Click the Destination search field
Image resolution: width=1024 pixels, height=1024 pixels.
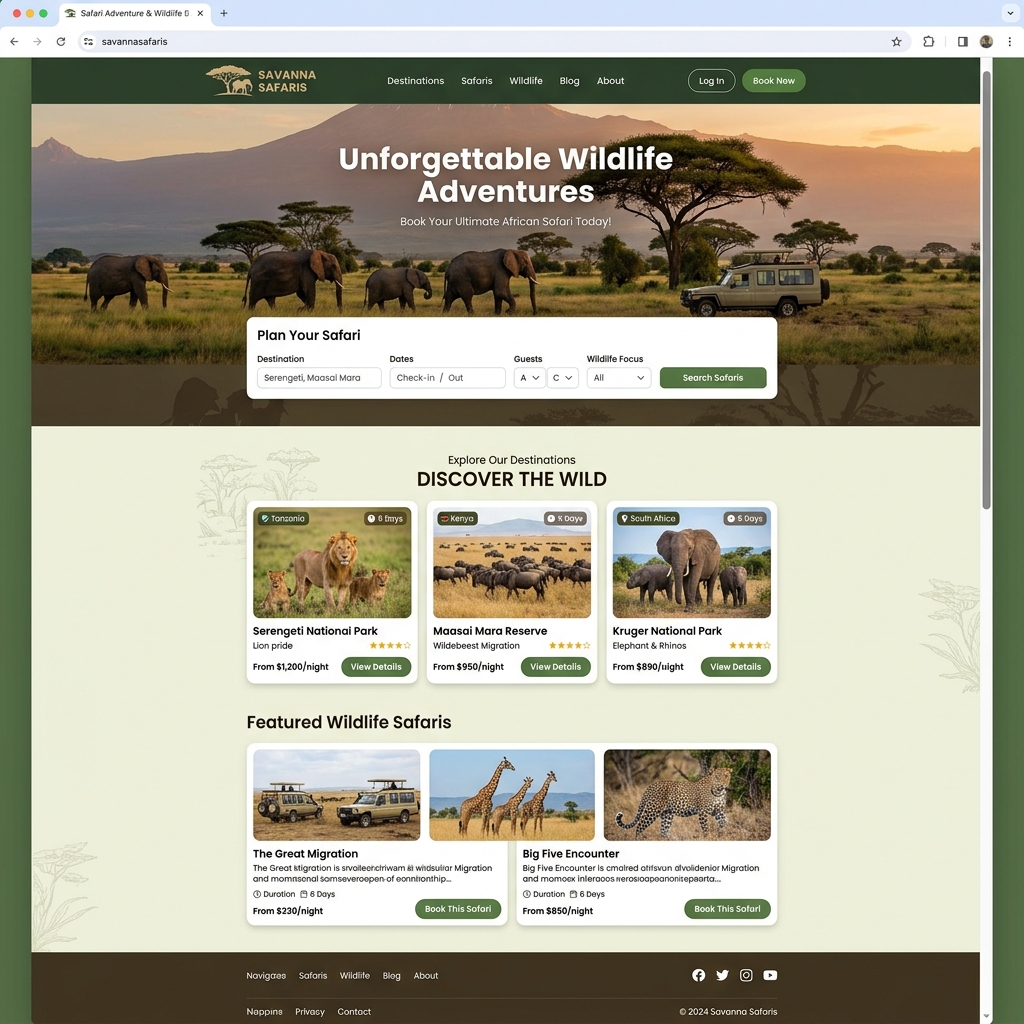point(318,377)
